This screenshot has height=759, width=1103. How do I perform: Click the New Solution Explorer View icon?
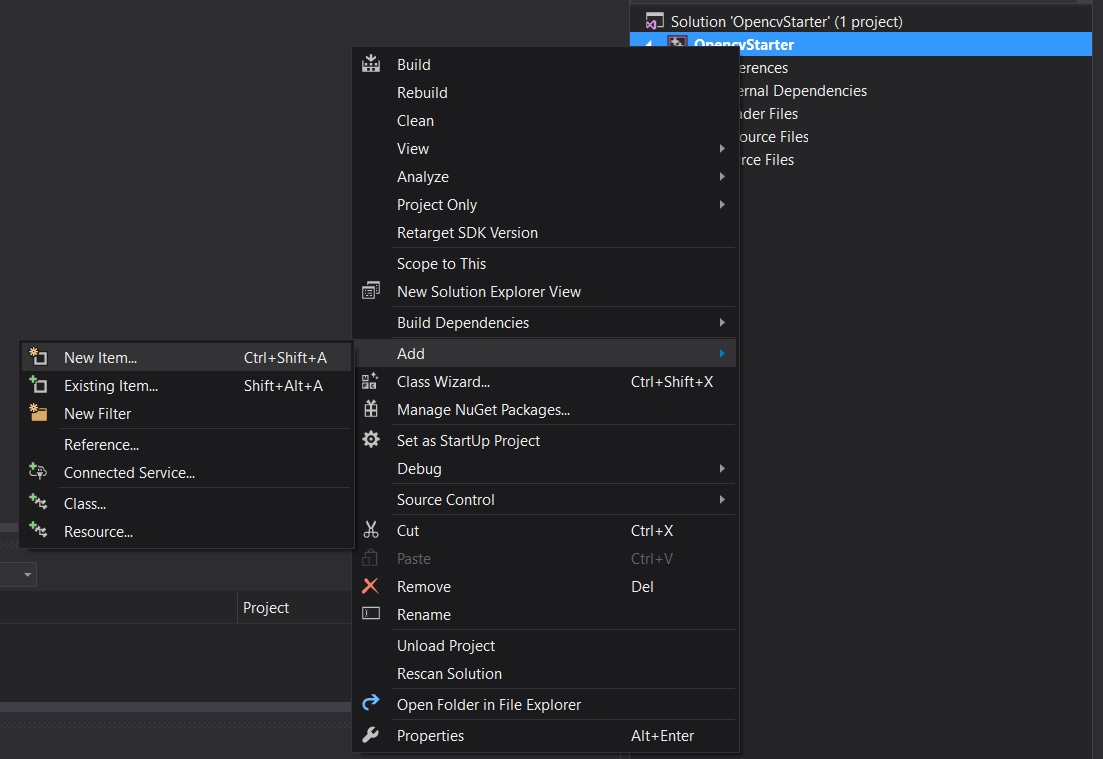(x=371, y=292)
